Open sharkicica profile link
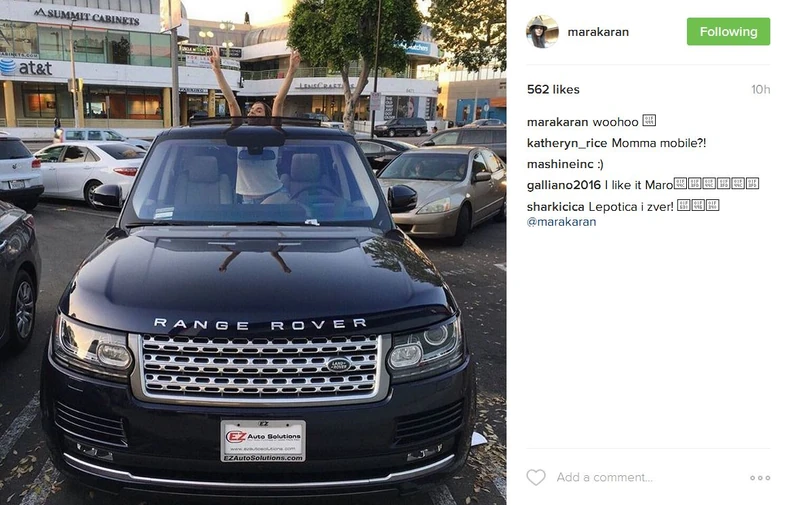The image size is (790, 505). 555,207
